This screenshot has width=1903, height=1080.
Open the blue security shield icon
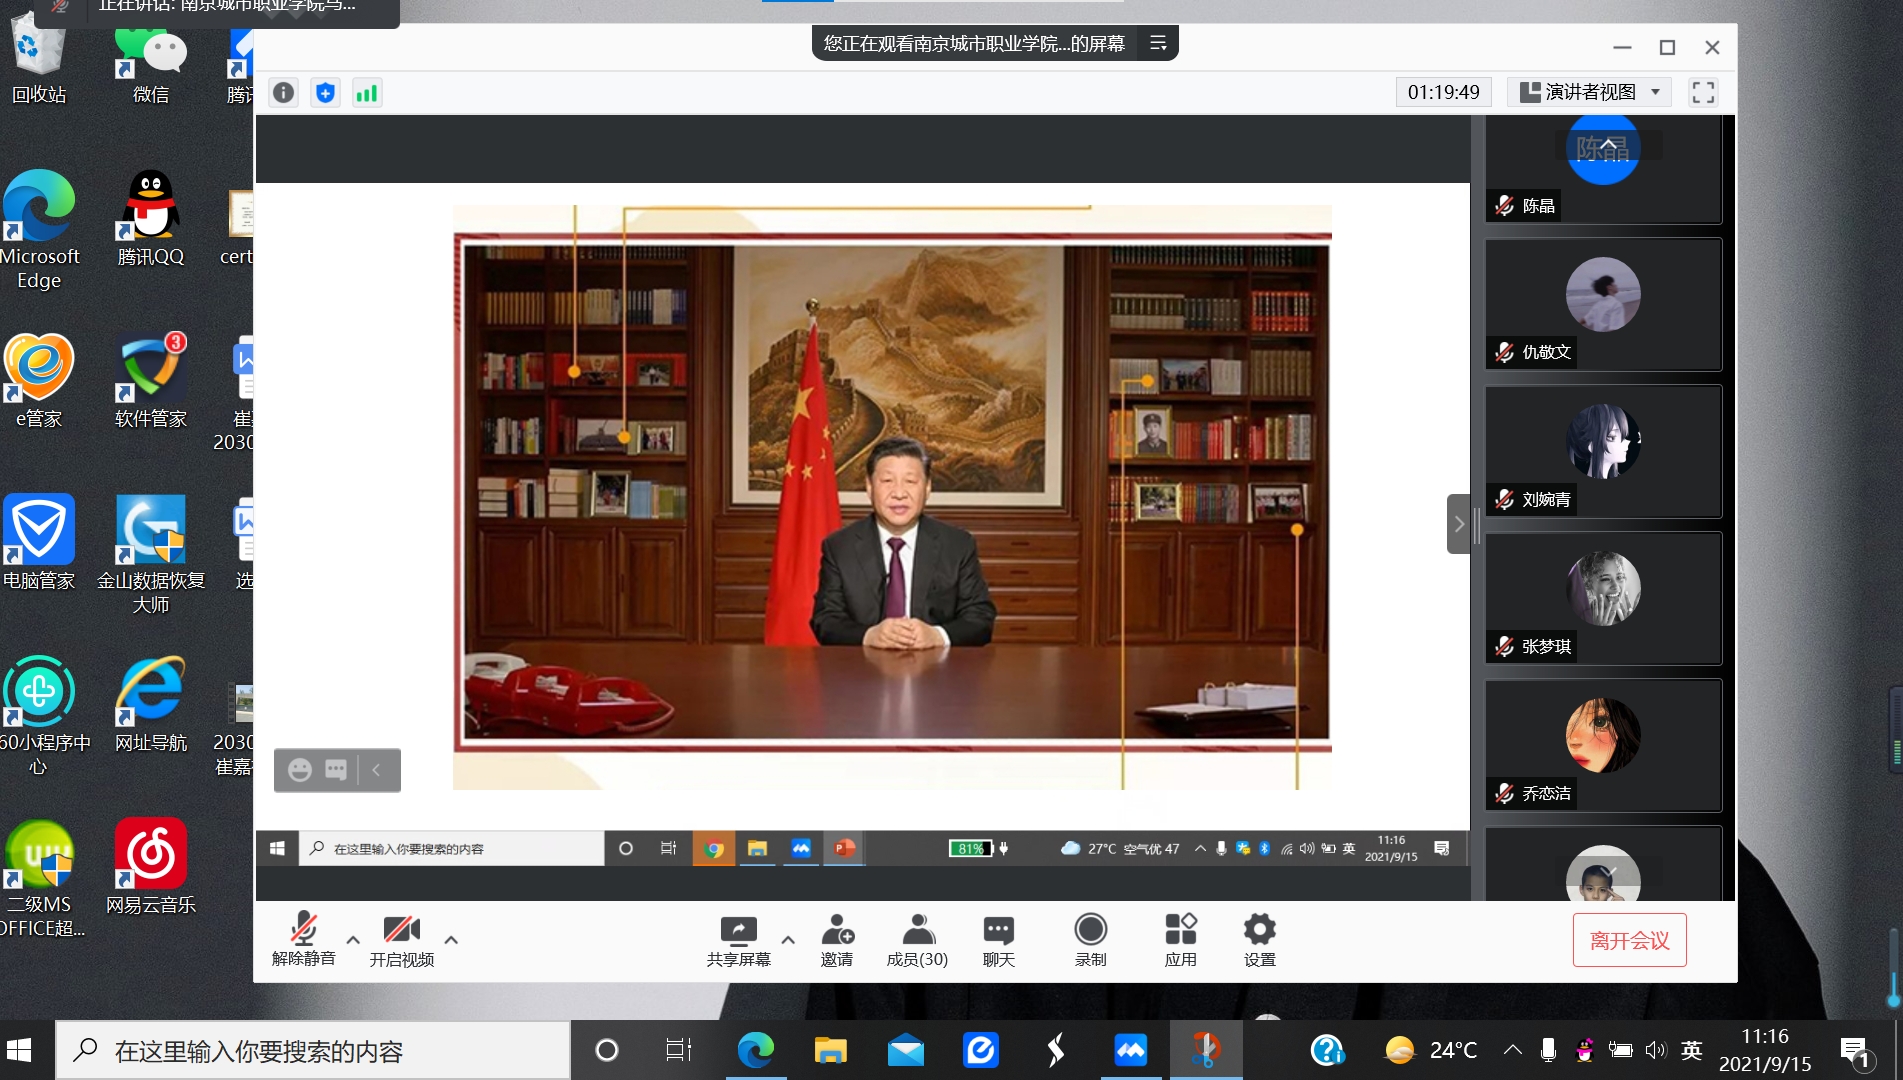click(x=325, y=93)
